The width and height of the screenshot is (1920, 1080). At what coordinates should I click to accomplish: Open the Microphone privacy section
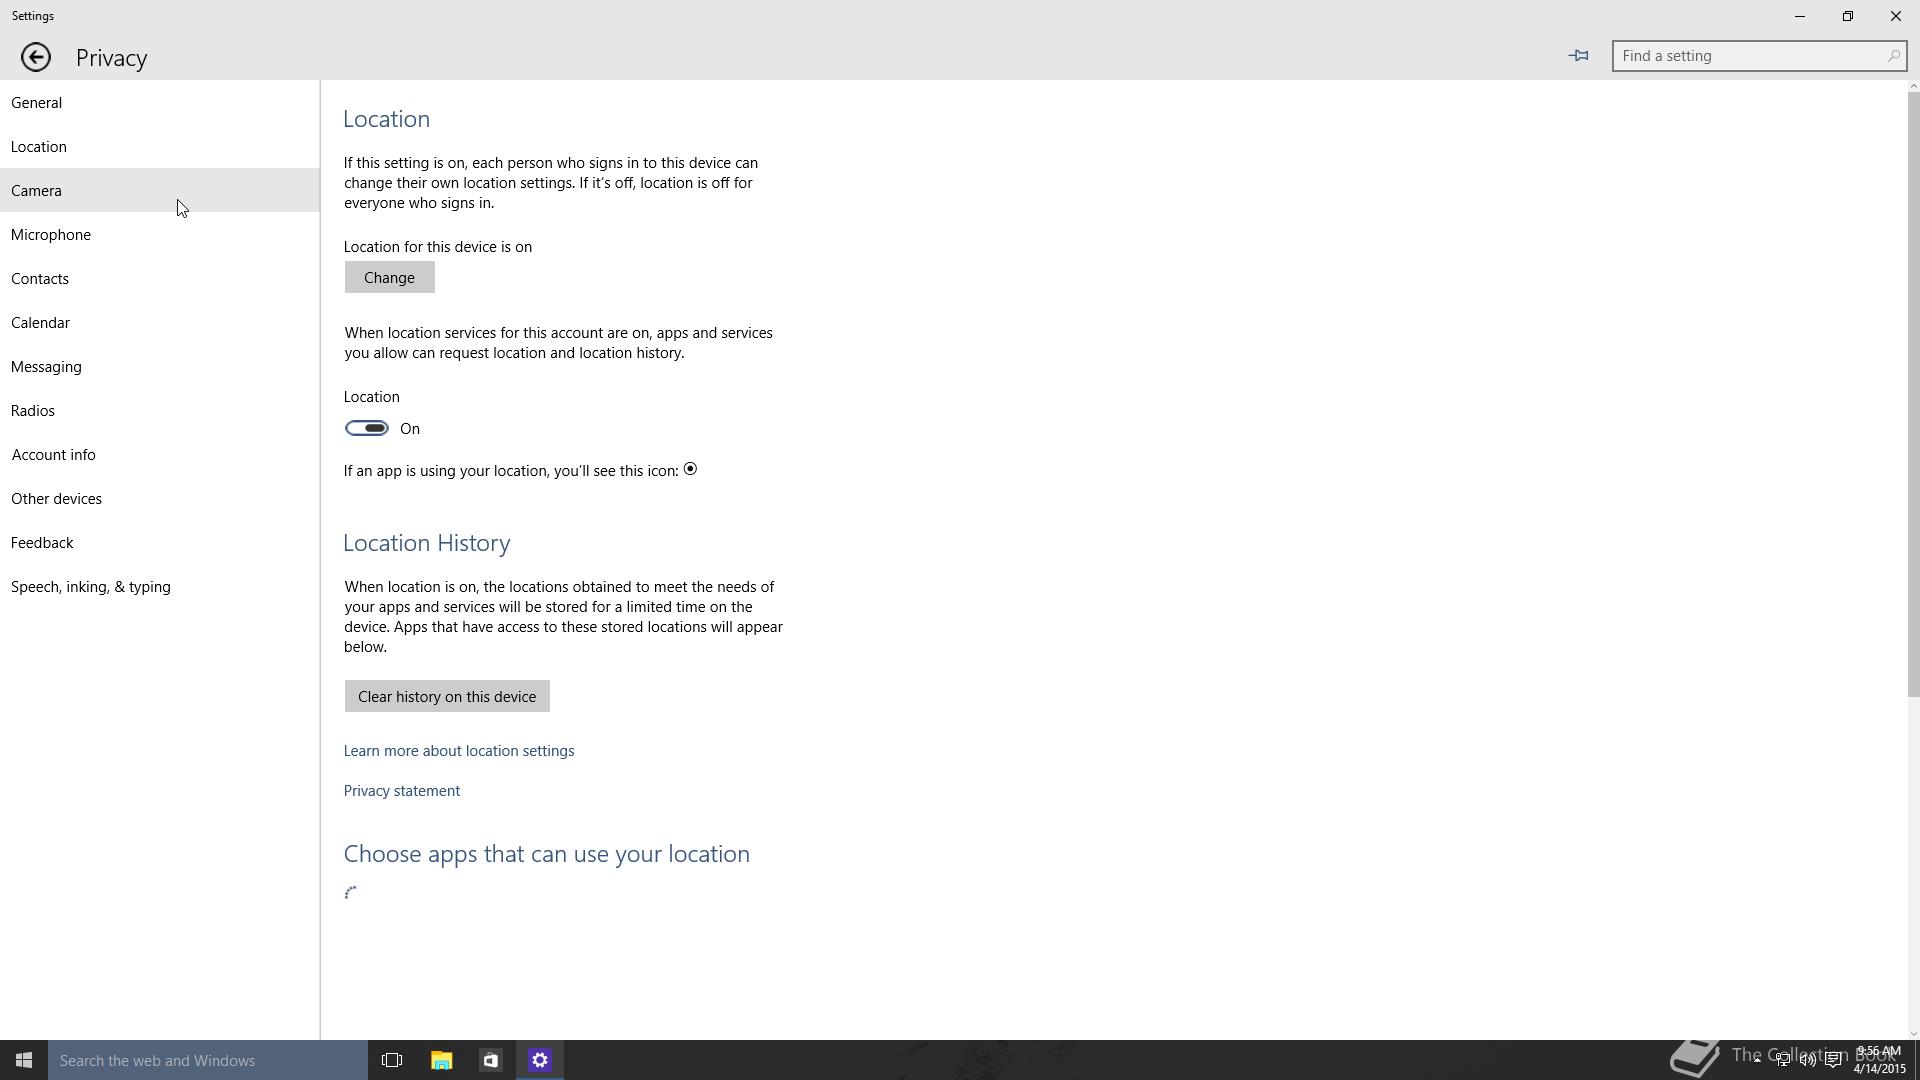(51, 234)
